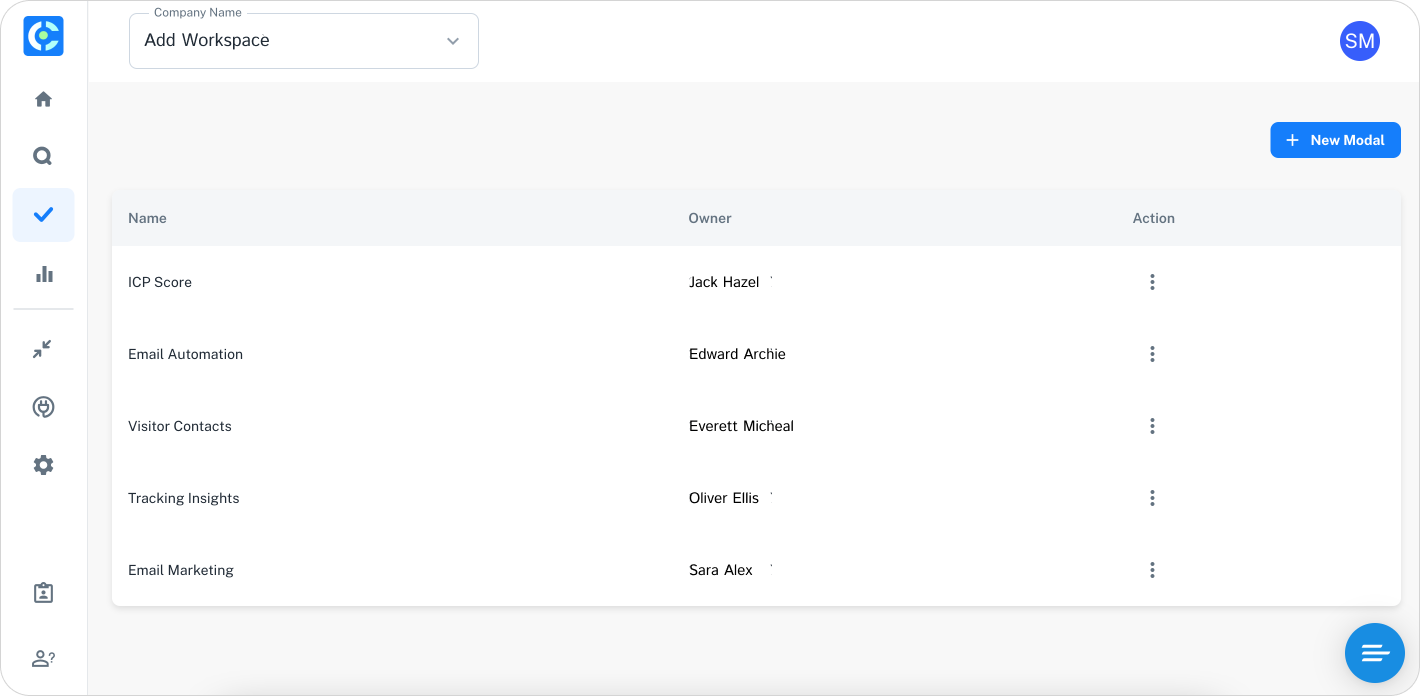1420x696 pixels.
Task: Click the New Modal button
Action: point(1335,140)
